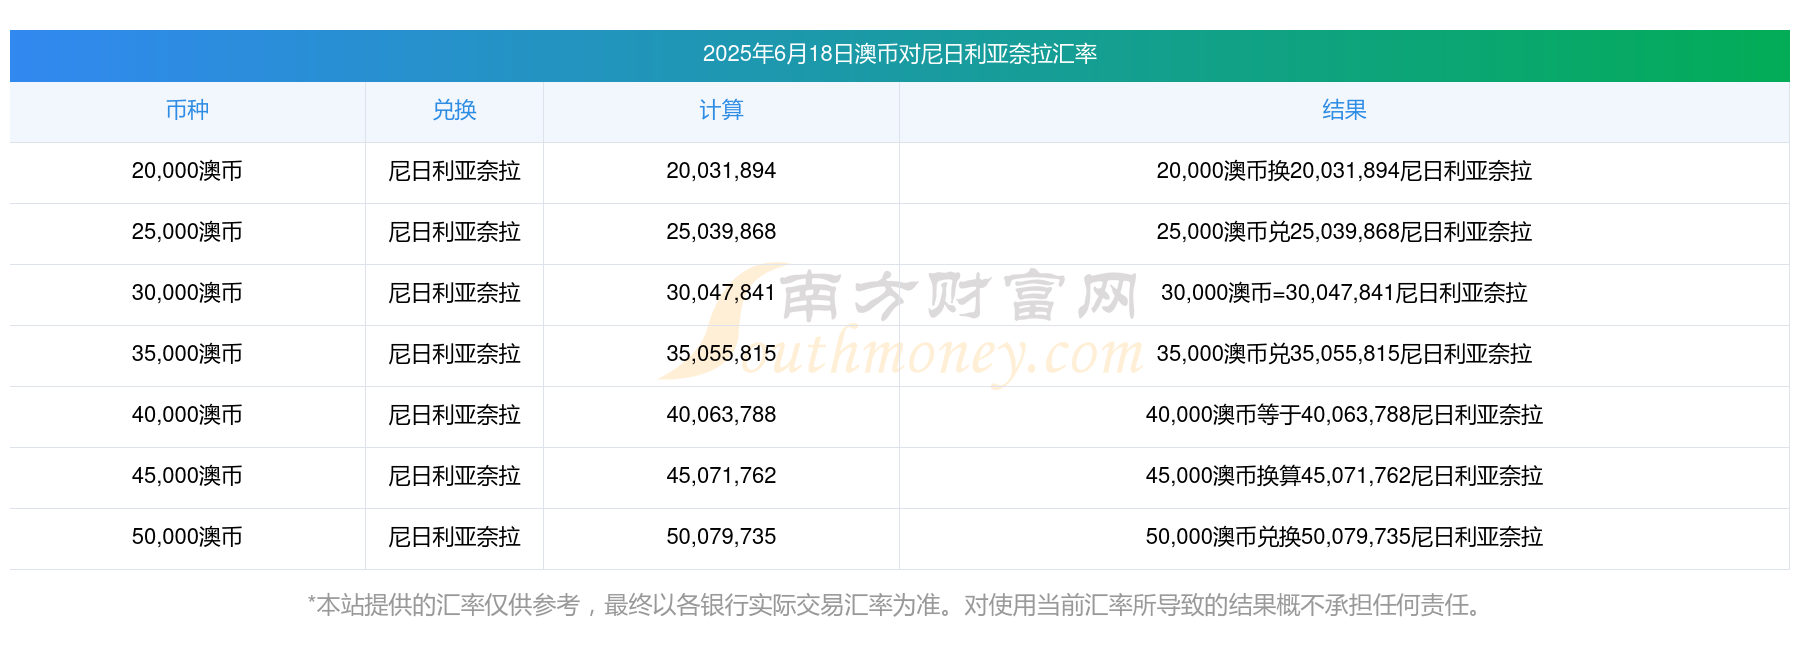Click the value 30,047,841 in 计算 column
This screenshot has width=1800, height=650.
tap(721, 293)
